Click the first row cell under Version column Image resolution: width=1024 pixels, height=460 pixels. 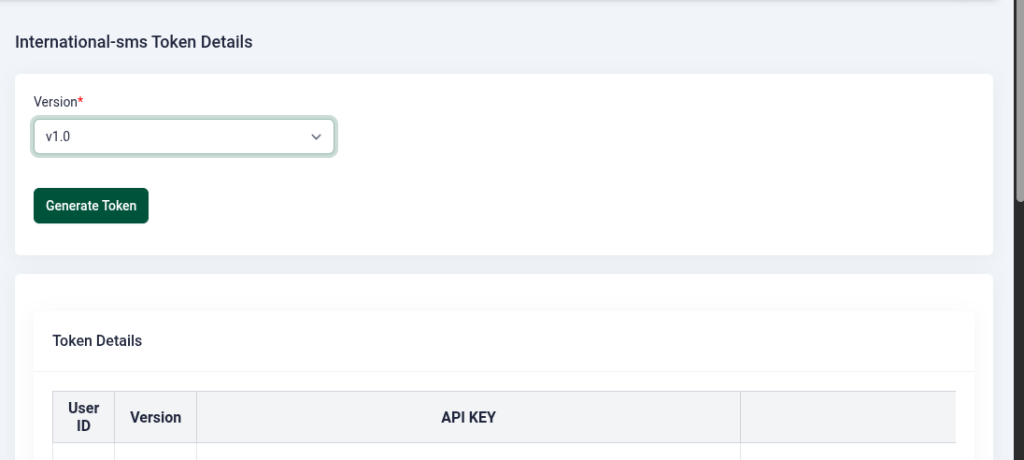click(155, 452)
